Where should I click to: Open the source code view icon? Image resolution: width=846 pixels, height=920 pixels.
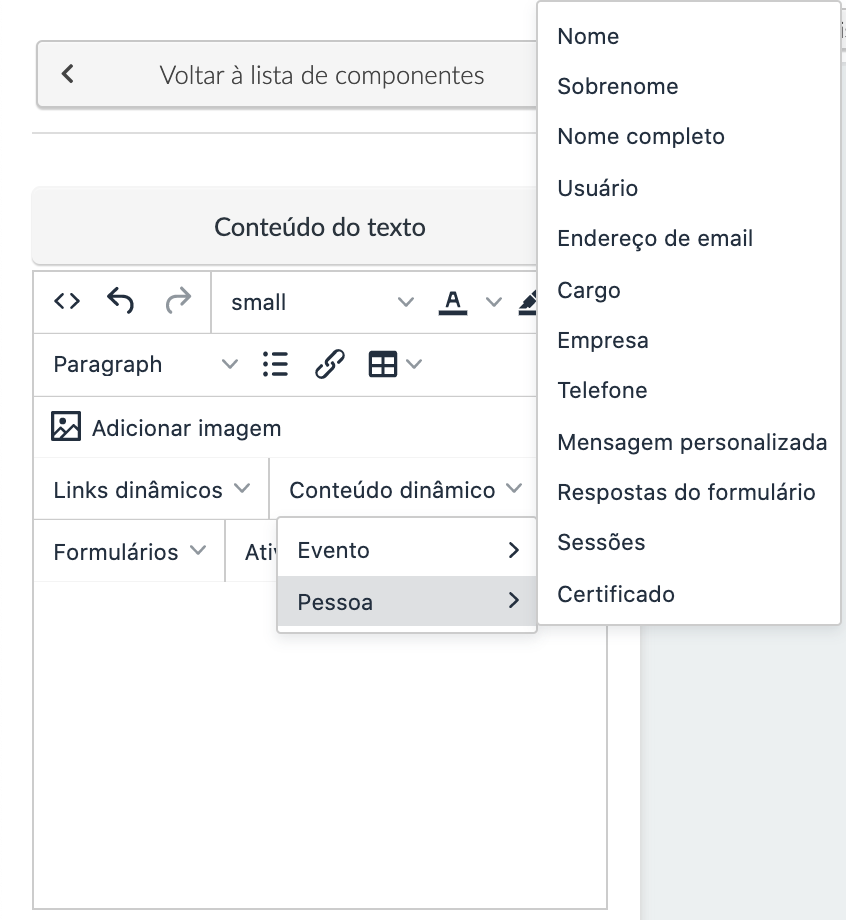coord(67,302)
